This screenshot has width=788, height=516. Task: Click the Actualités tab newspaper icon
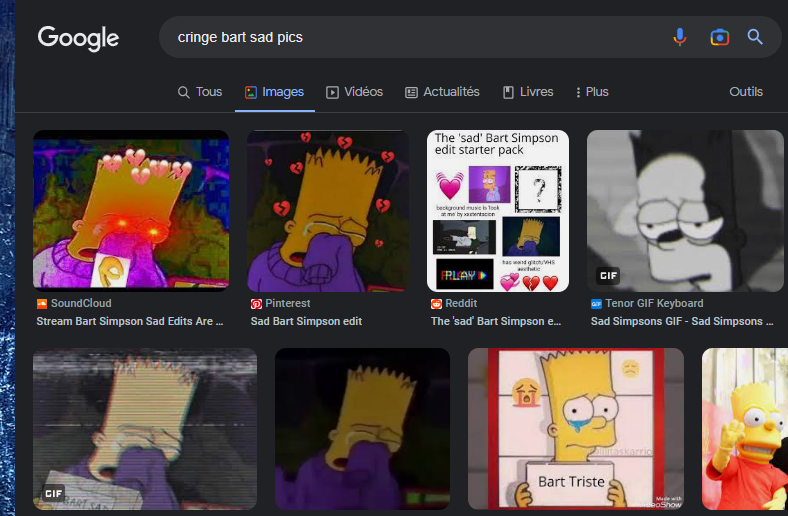[x=412, y=92]
